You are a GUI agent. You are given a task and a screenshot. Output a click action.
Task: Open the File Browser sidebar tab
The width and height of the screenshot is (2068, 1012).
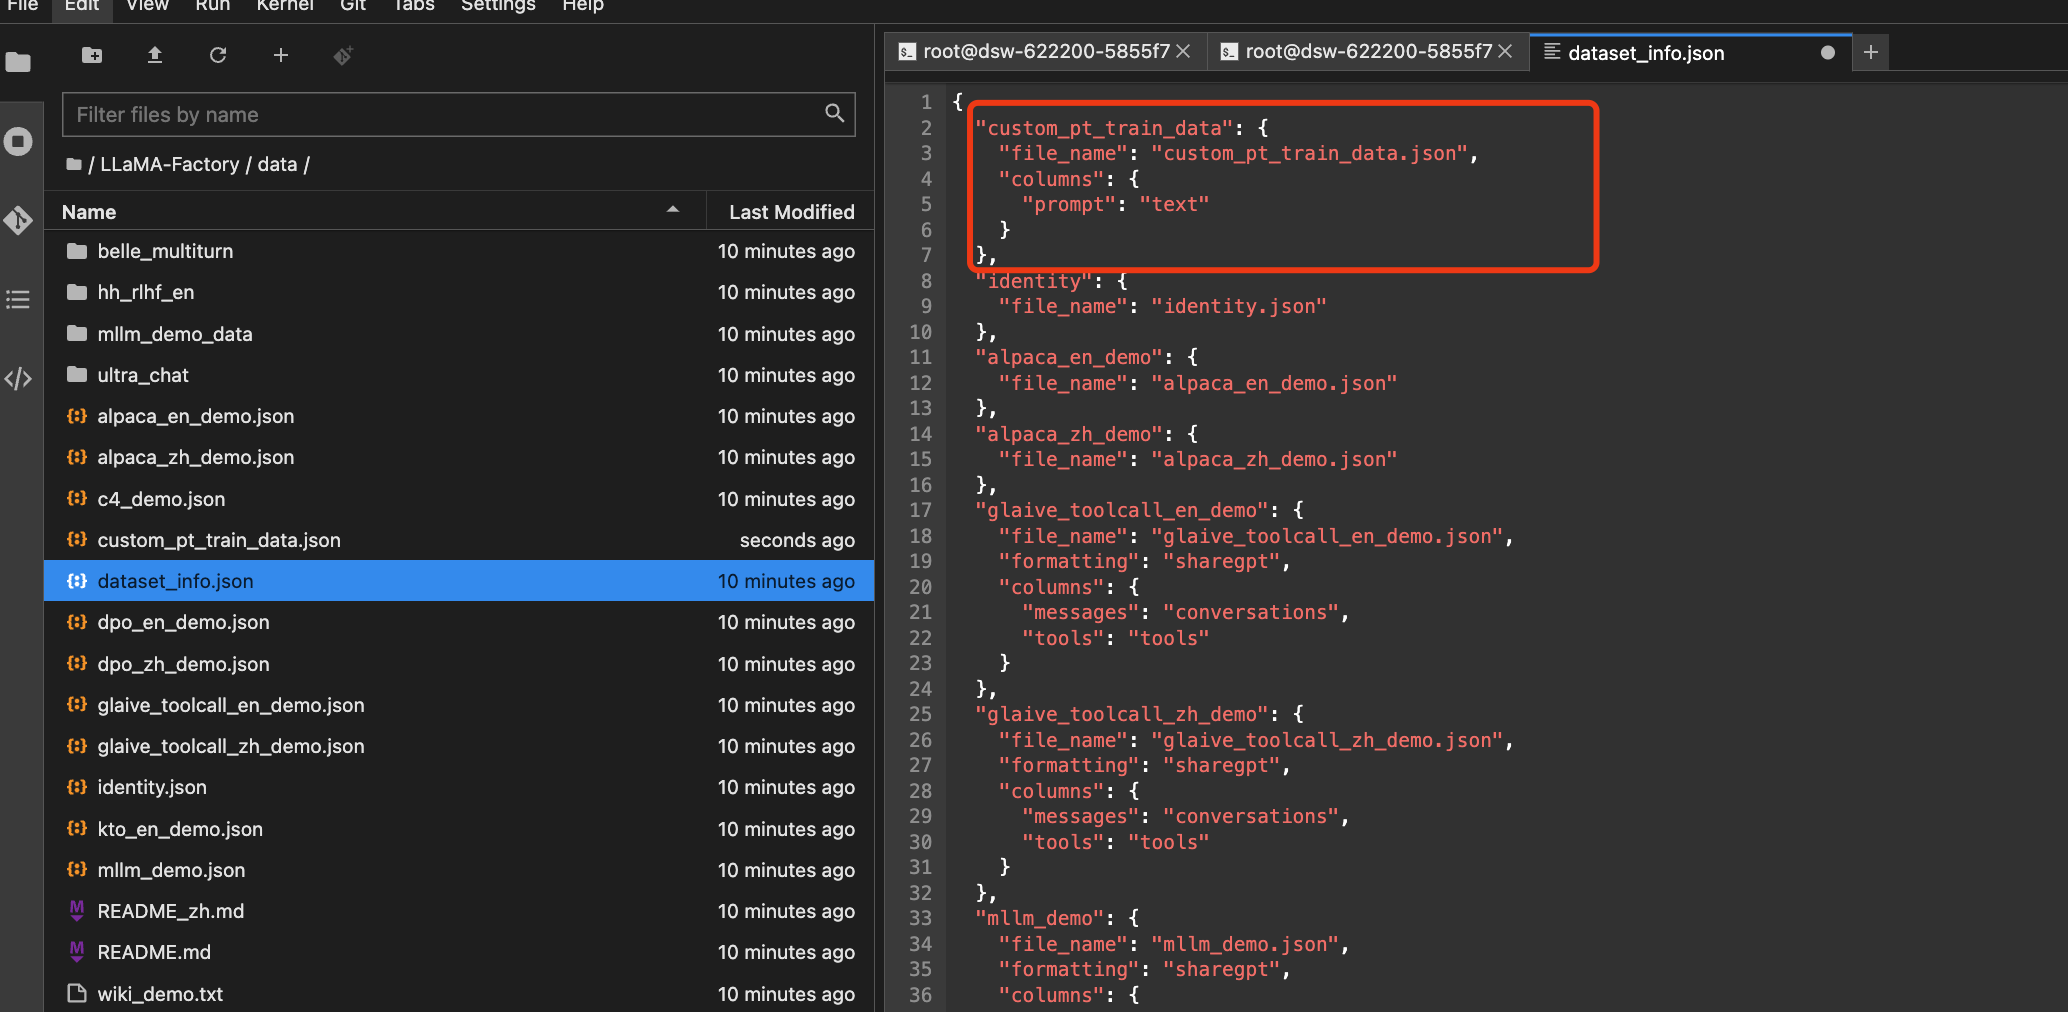click(x=18, y=62)
